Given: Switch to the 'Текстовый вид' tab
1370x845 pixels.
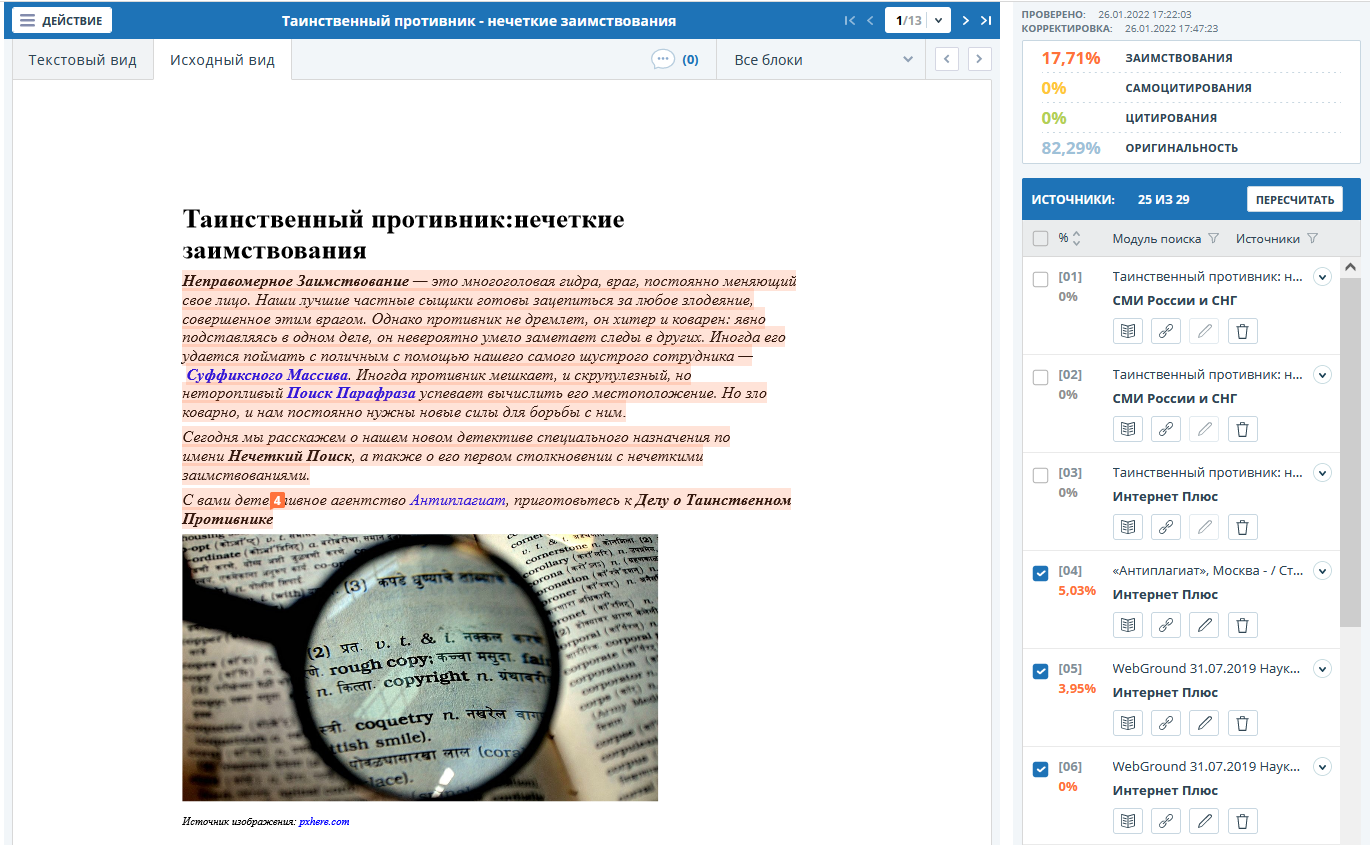Looking at the screenshot, I should click(82, 60).
